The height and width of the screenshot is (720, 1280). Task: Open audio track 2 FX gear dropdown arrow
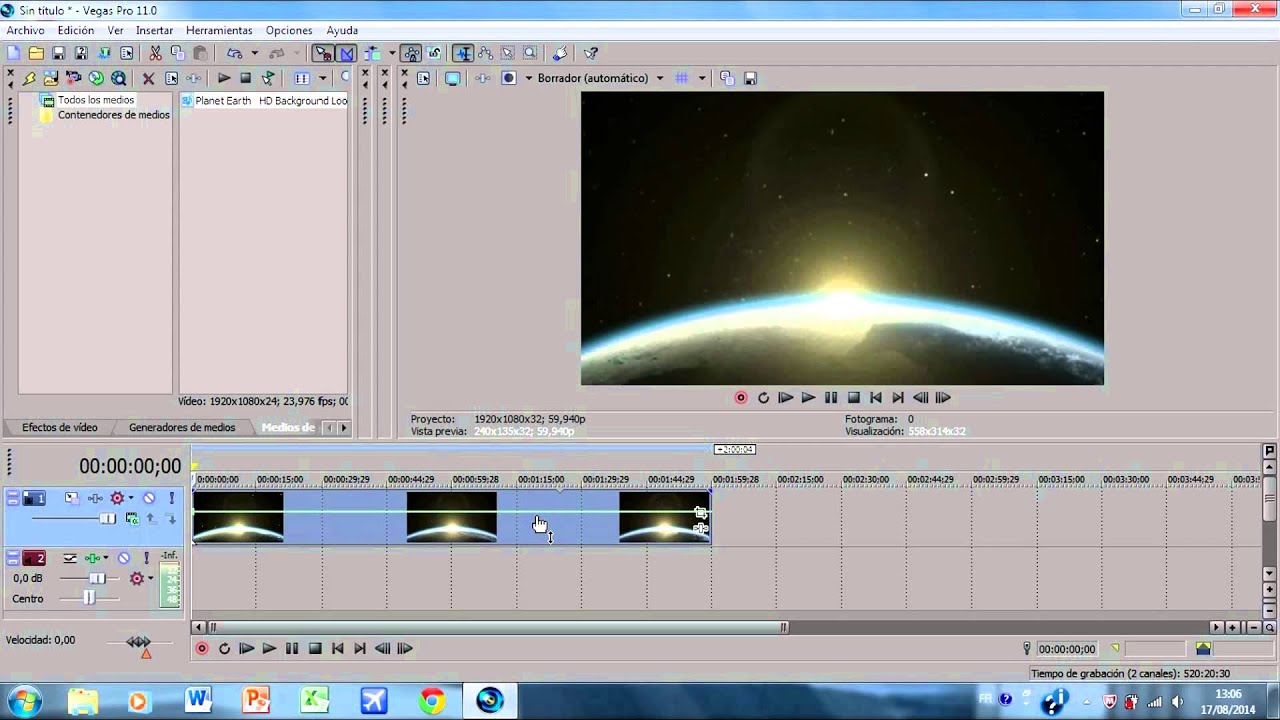[150, 578]
